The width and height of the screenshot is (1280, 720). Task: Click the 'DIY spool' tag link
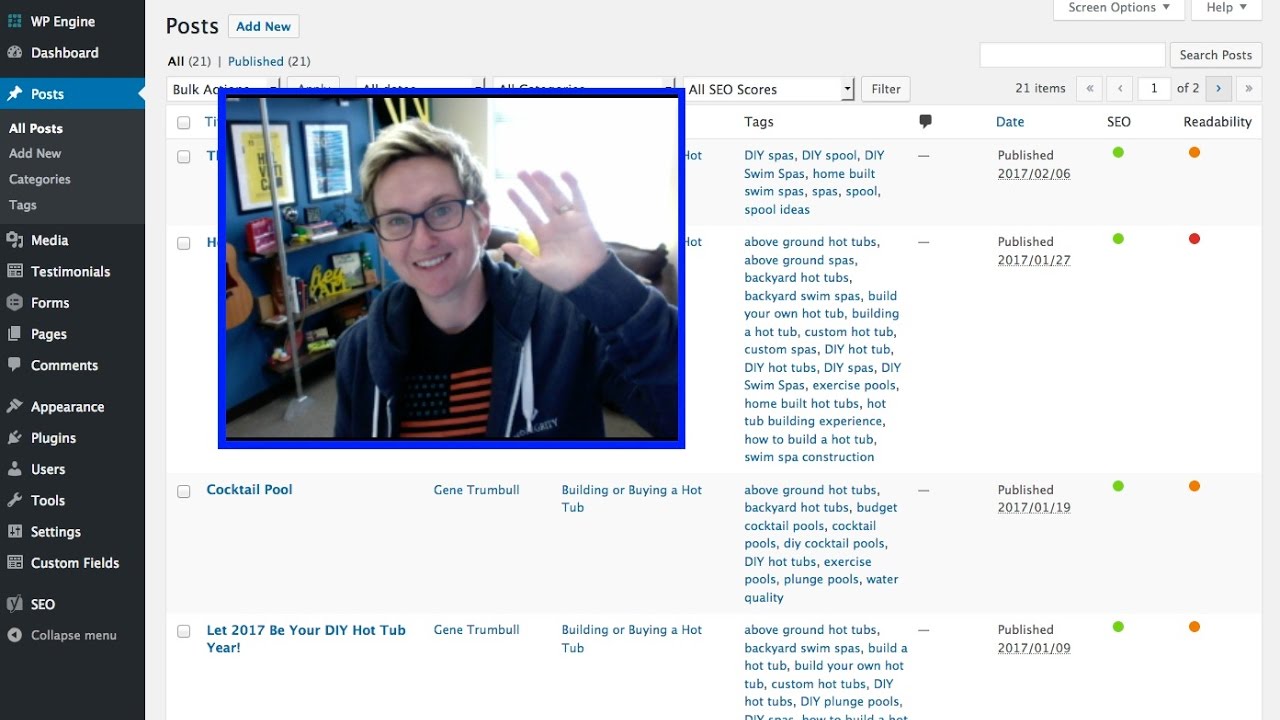click(829, 155)
